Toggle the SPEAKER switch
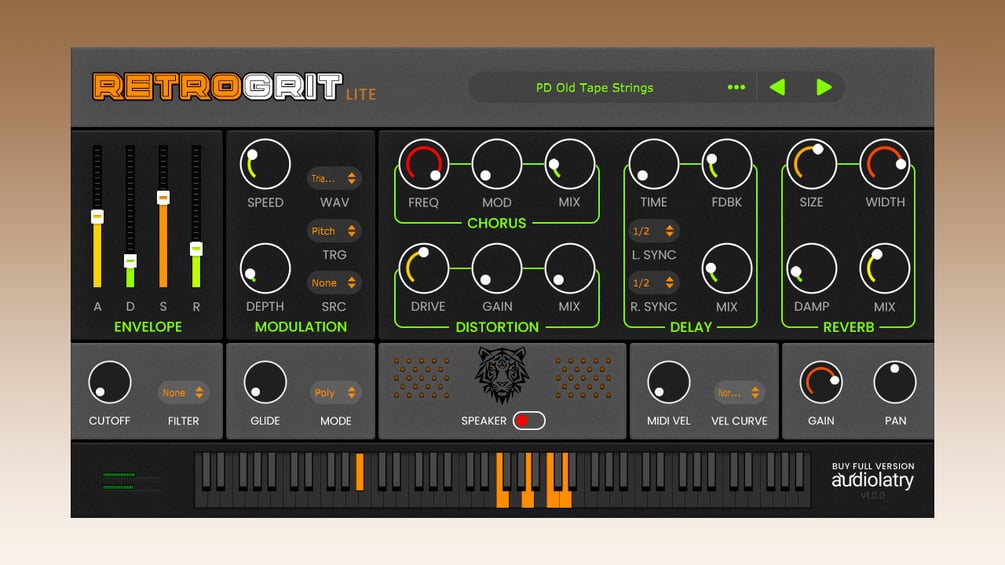 pos(529,421)
